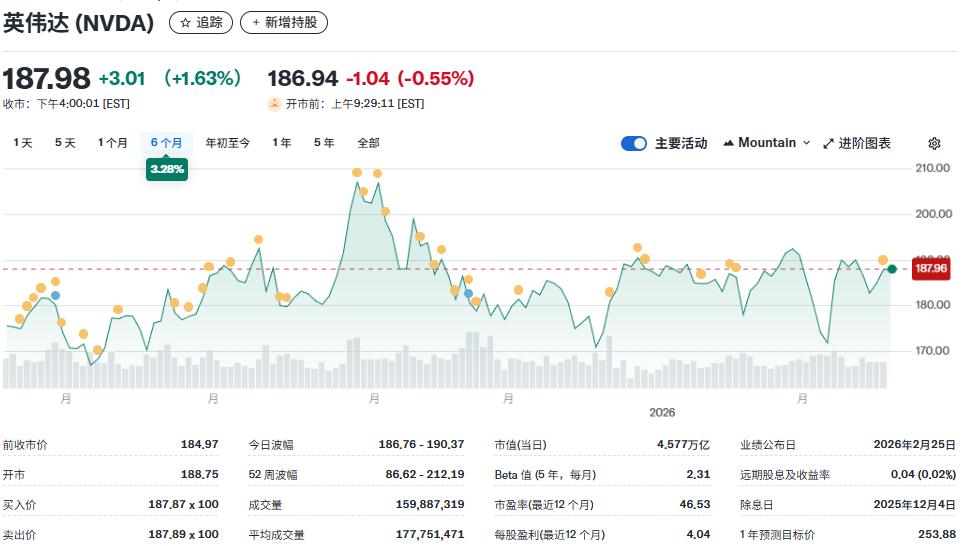Select the 年初至今 time range

click(228, 143)
